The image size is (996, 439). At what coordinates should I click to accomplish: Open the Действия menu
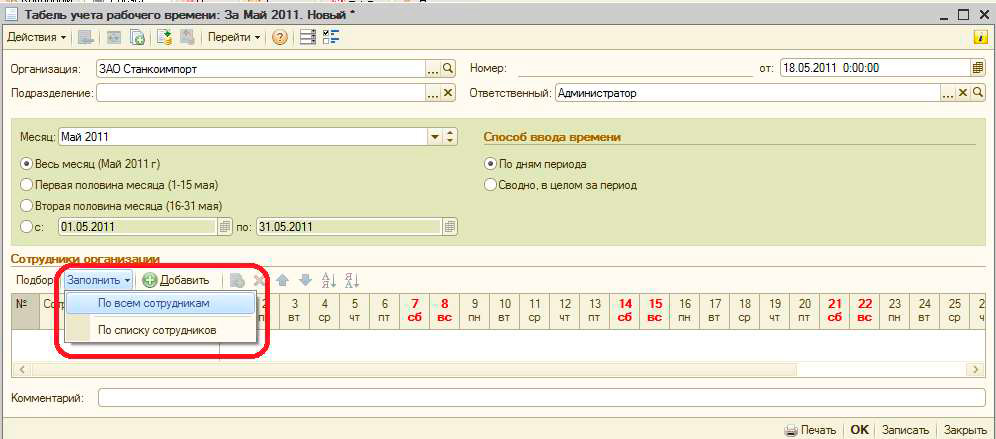36,38
